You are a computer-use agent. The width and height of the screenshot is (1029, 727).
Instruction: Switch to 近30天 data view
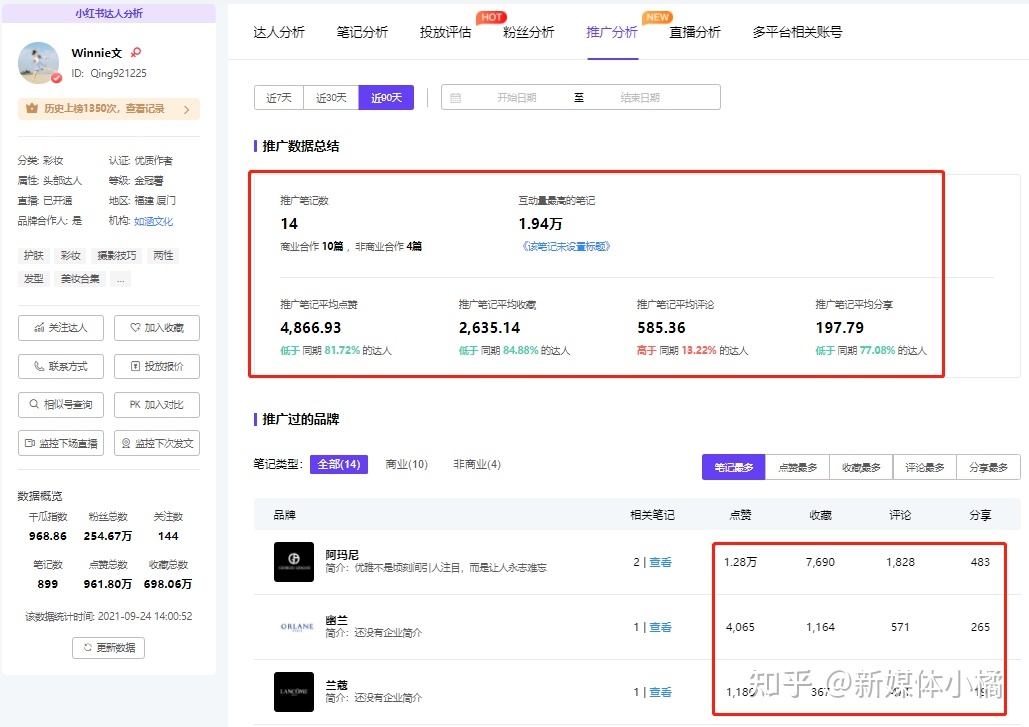pyautogui.click(x=331, y=97)
